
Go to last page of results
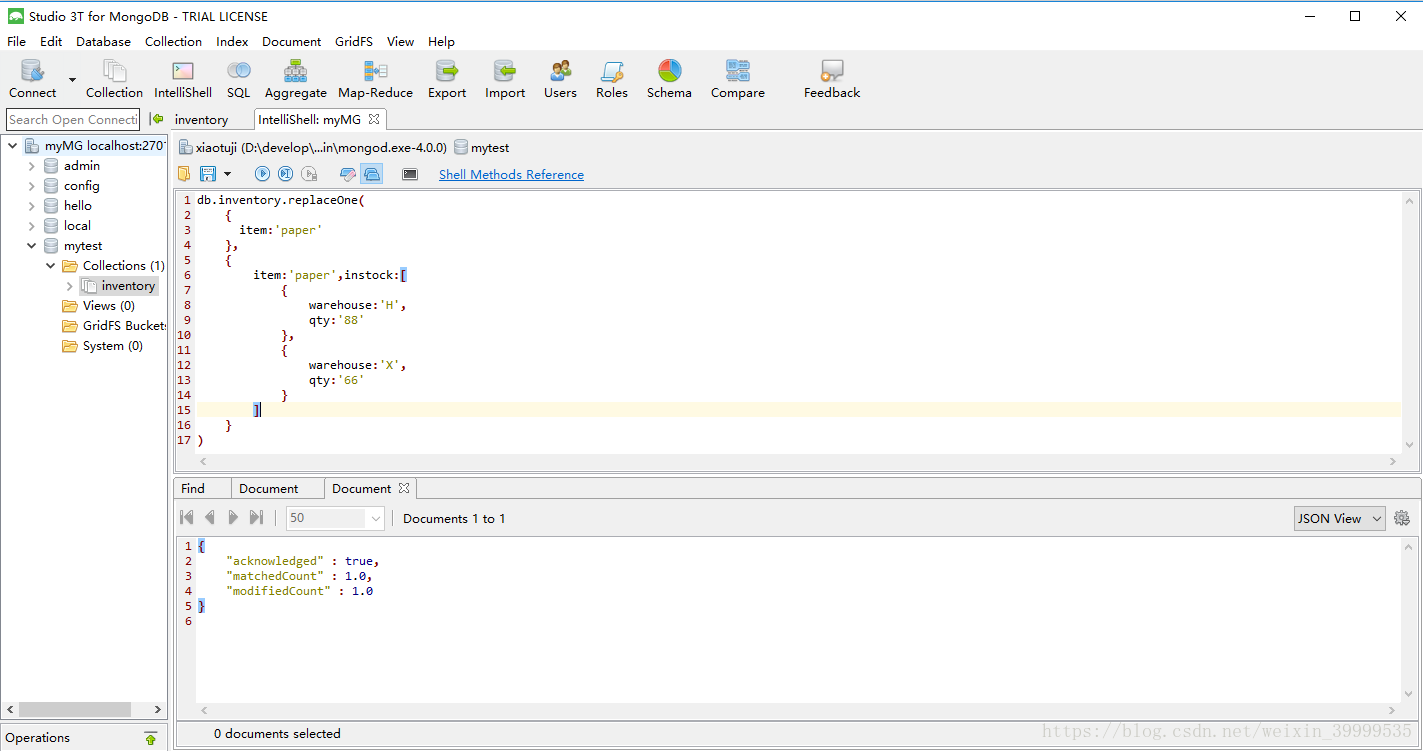[256, 518]
